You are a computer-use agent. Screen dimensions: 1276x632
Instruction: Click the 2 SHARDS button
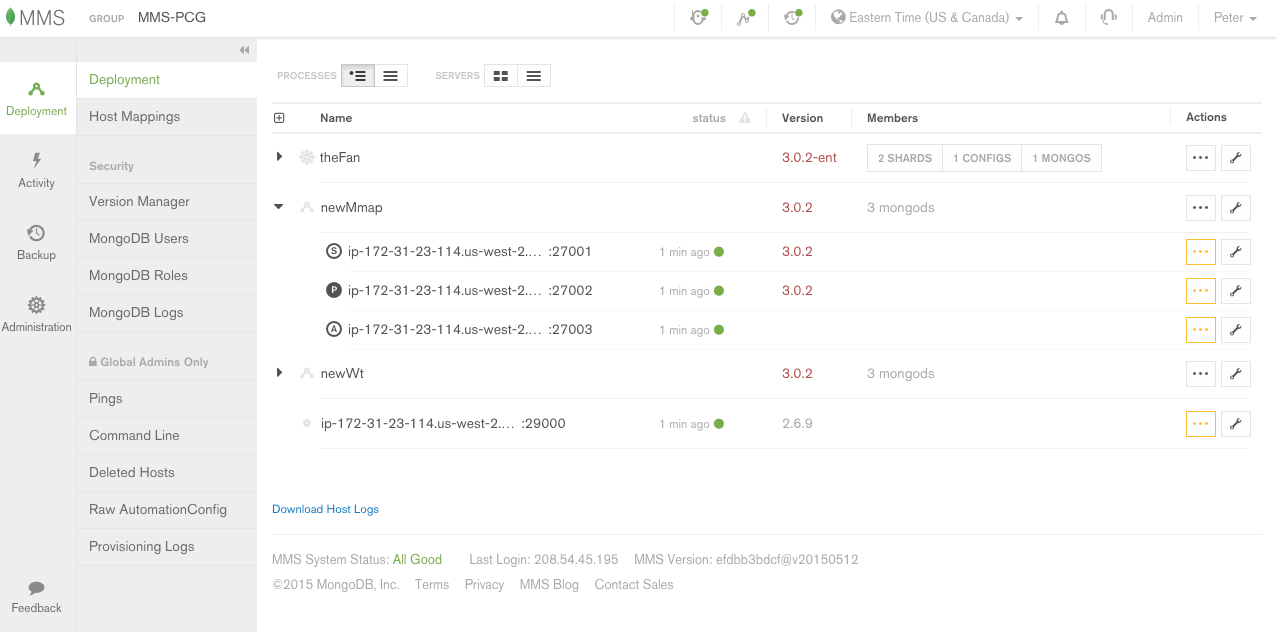pos(904,158)
